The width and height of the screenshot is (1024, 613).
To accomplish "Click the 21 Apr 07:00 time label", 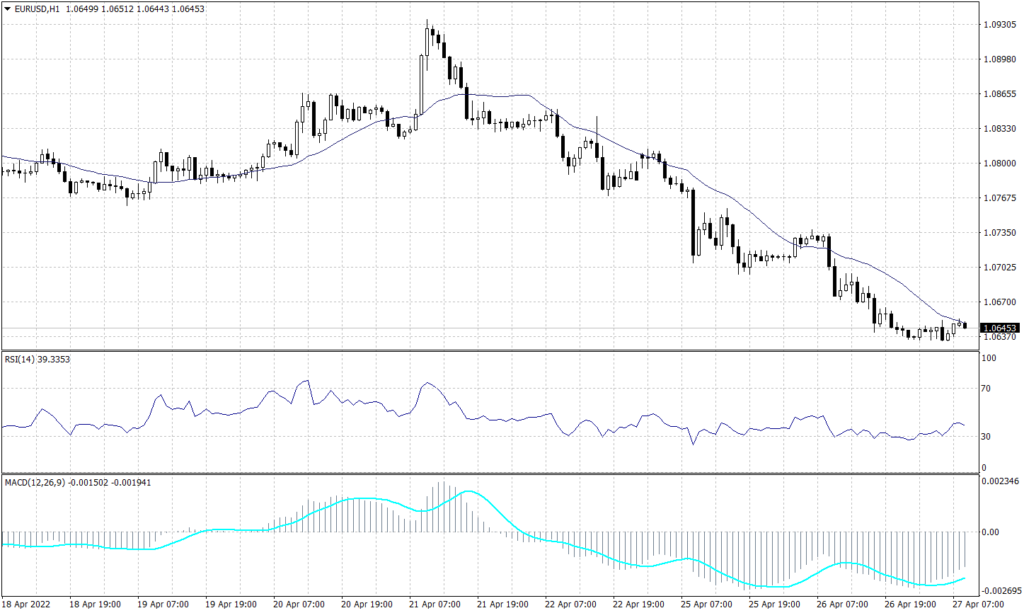I will 432,604.
